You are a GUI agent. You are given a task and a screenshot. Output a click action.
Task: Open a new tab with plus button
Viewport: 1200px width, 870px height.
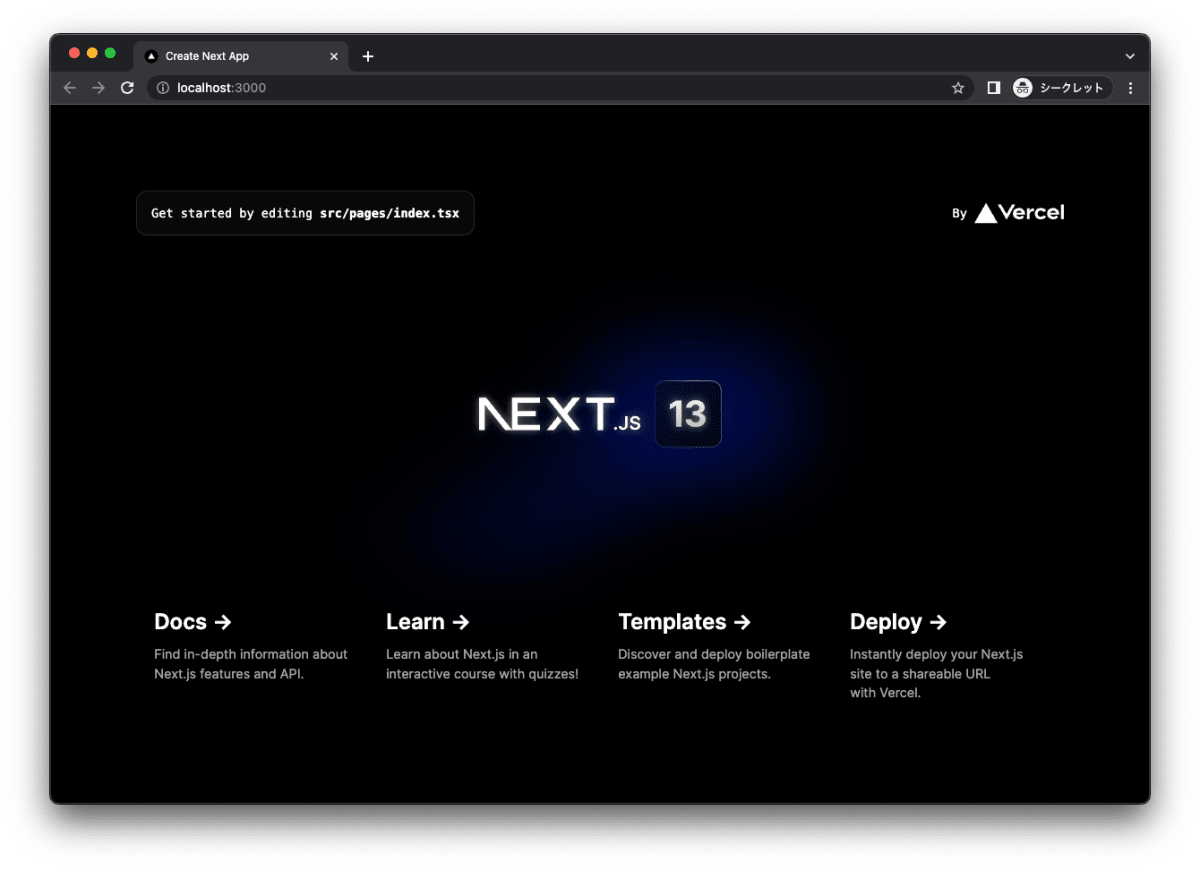pos(368,56)
